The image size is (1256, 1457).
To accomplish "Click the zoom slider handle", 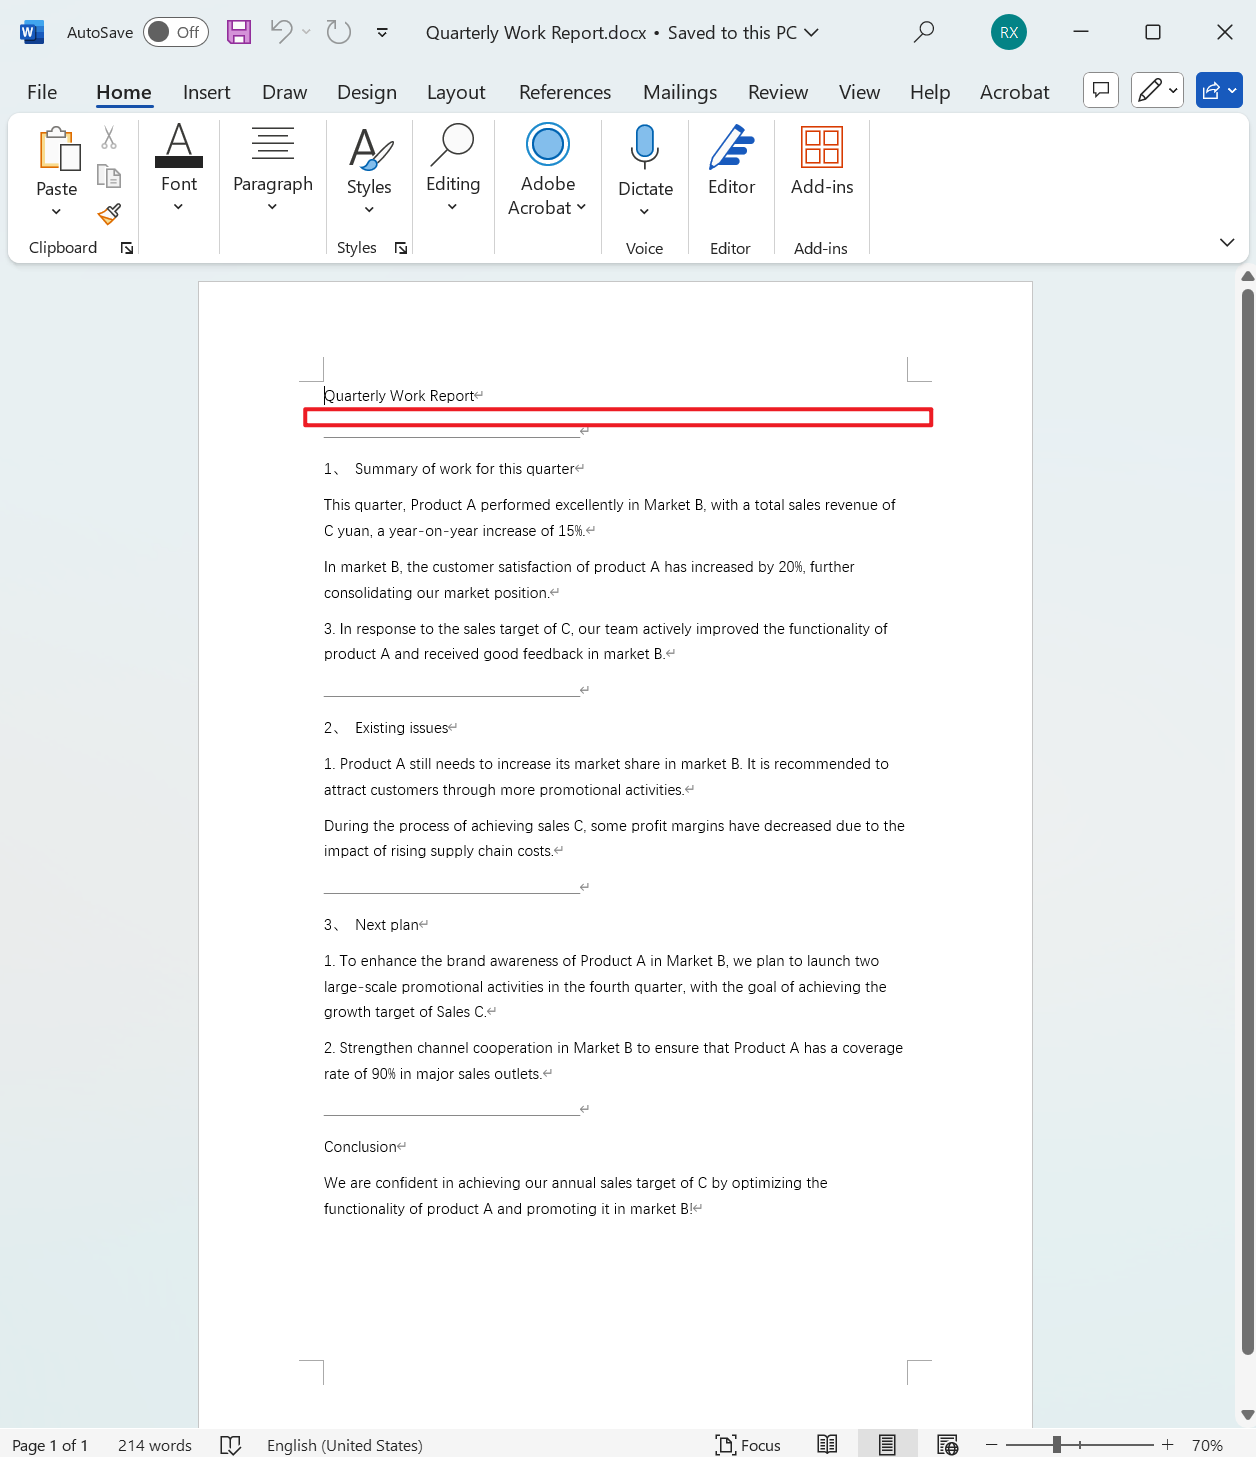I will (1057, 1445).
